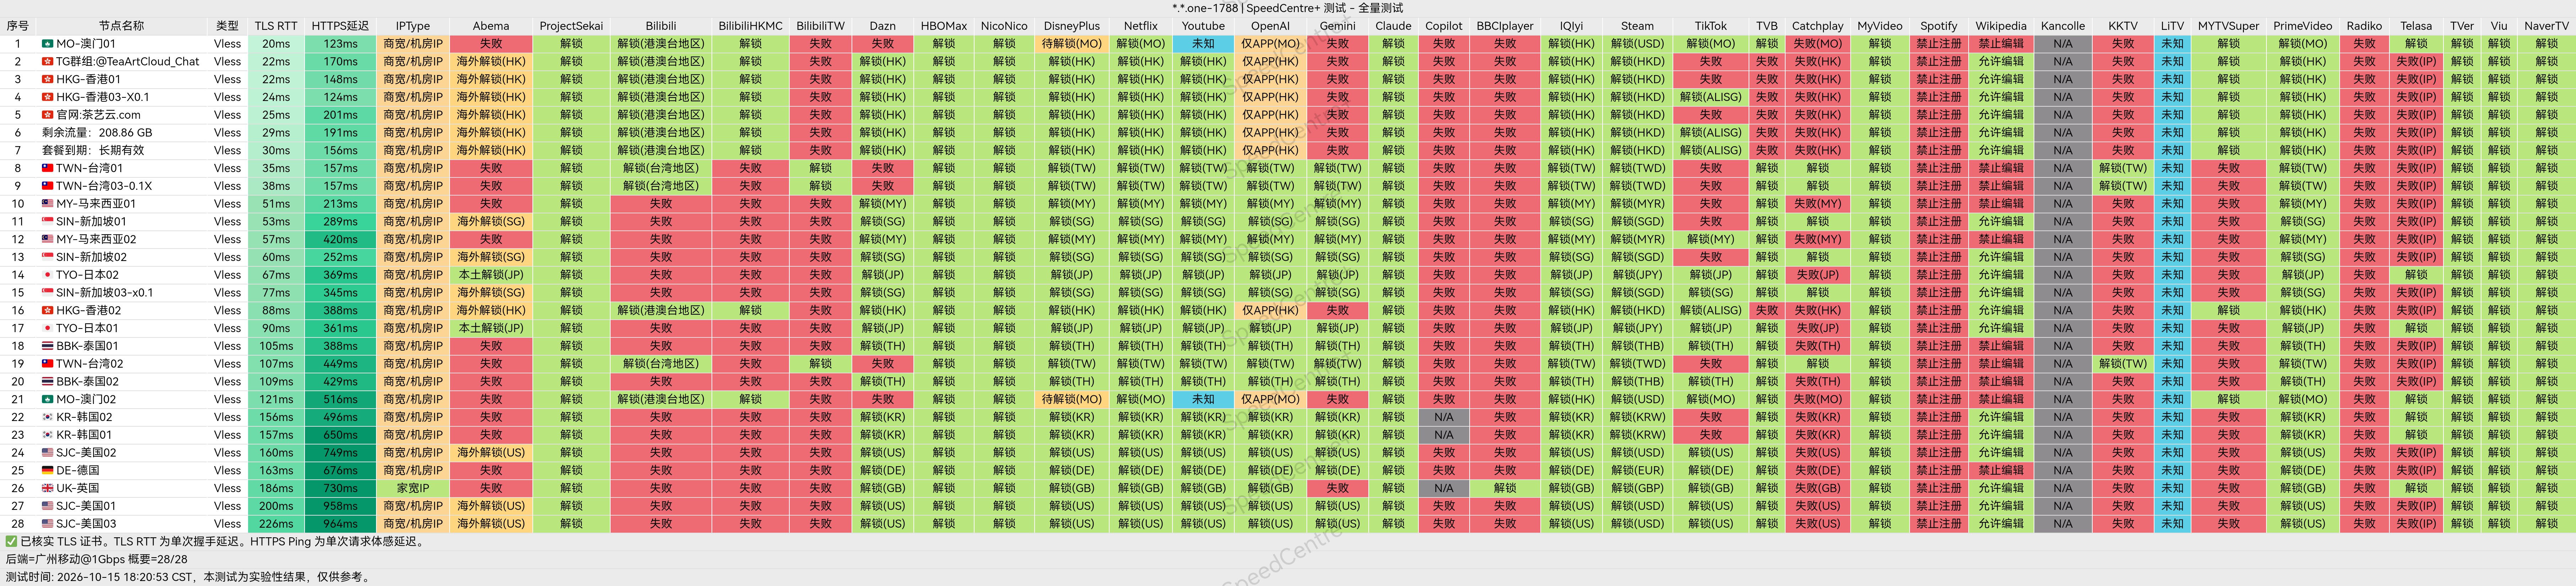Click the 序号 column header
The height and width of the screenshot is (586, 2576).
tap(18, 26)
